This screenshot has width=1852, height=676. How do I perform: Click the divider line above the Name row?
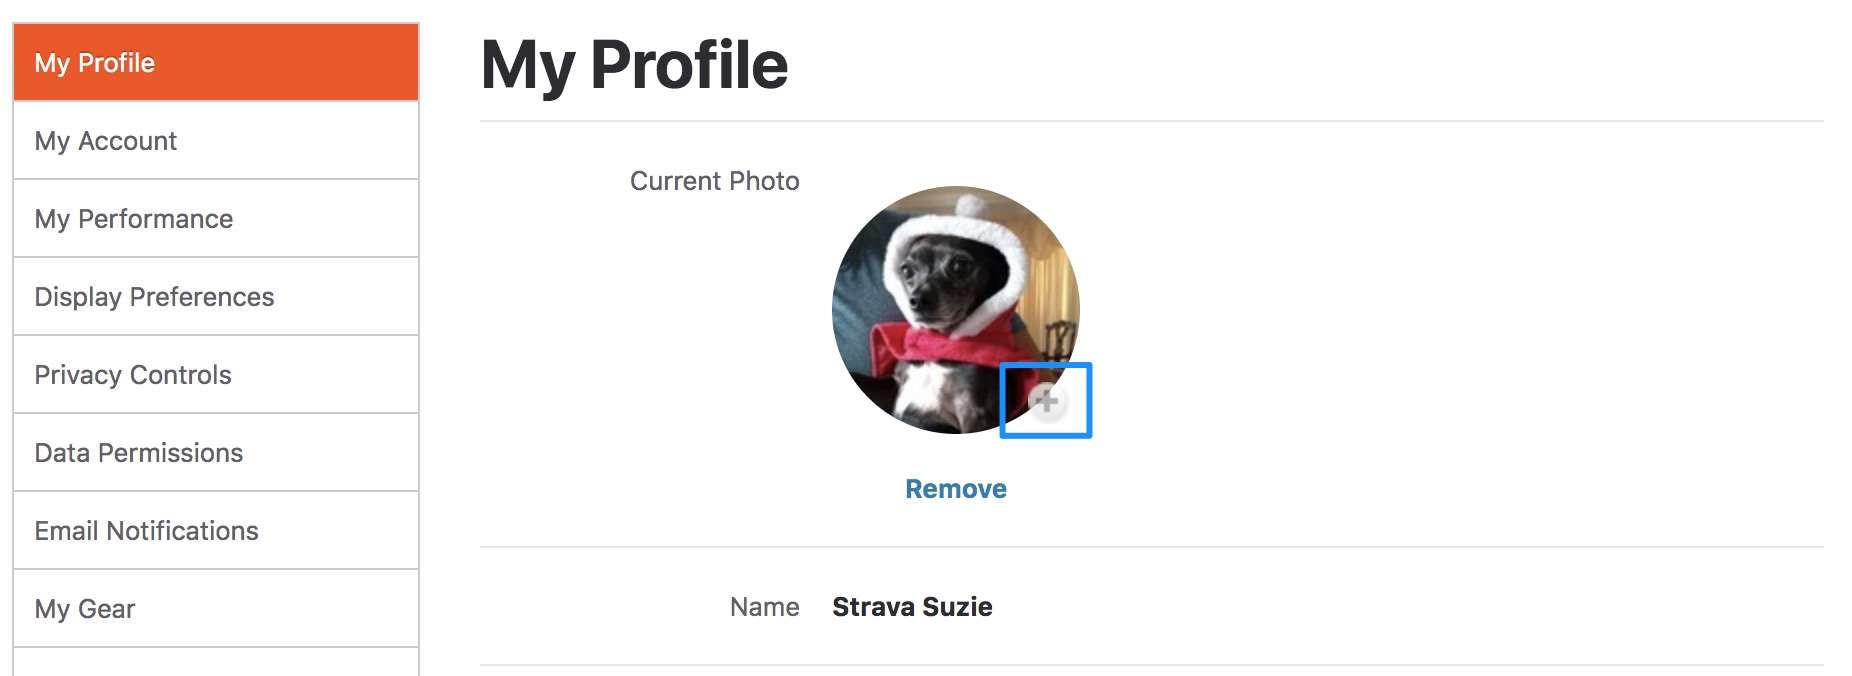coord(1151,547)
